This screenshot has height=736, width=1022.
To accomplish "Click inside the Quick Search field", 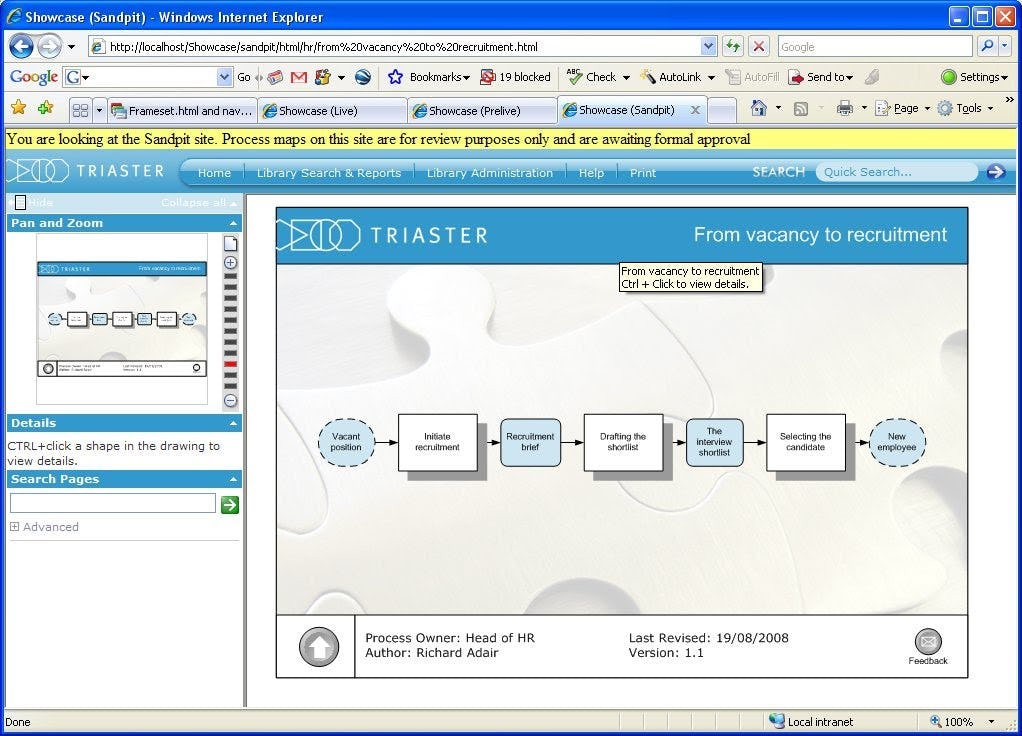I will pyautogui.click(x=895, y=172).
